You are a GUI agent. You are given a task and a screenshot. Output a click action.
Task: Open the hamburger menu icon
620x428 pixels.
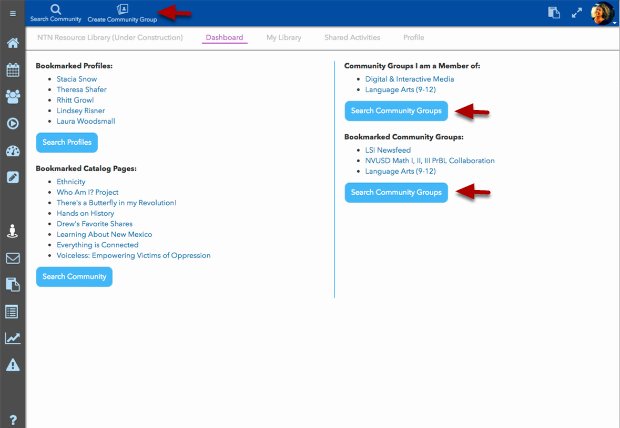tap(13, 14)
